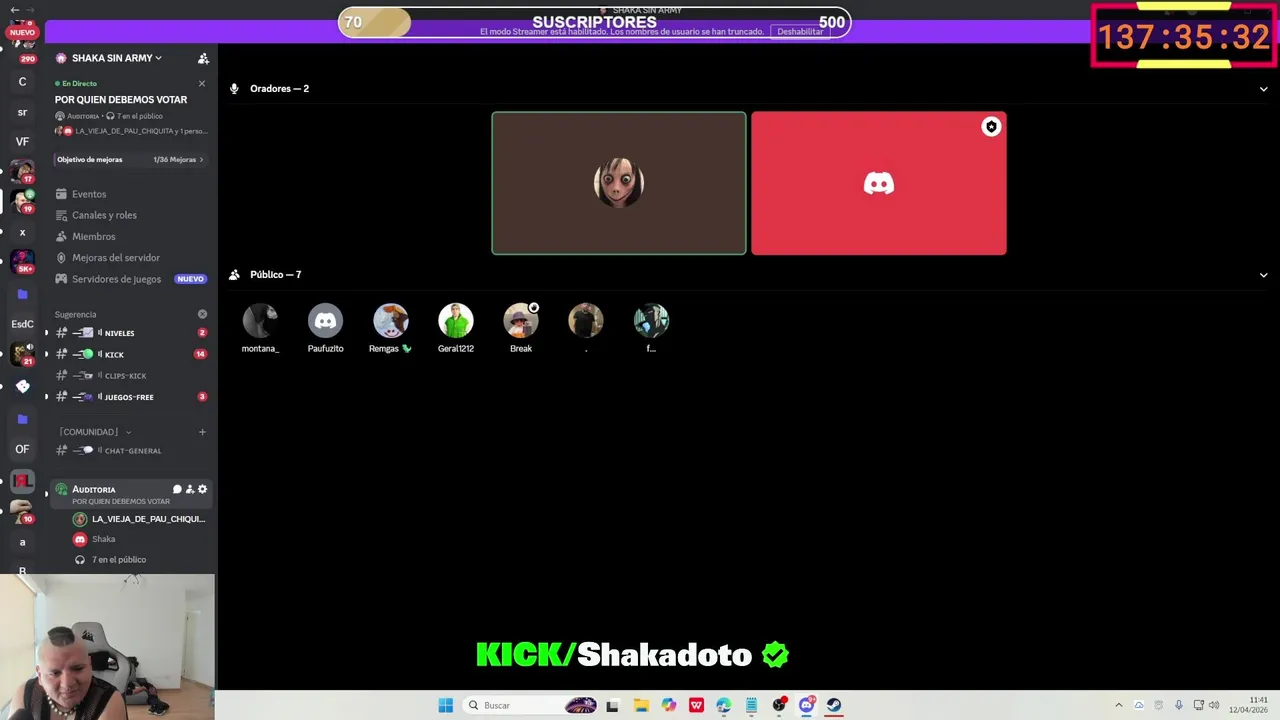Close the Sugerencia section
Viewport: 1280px width, 720px height.
coord(202,314)
